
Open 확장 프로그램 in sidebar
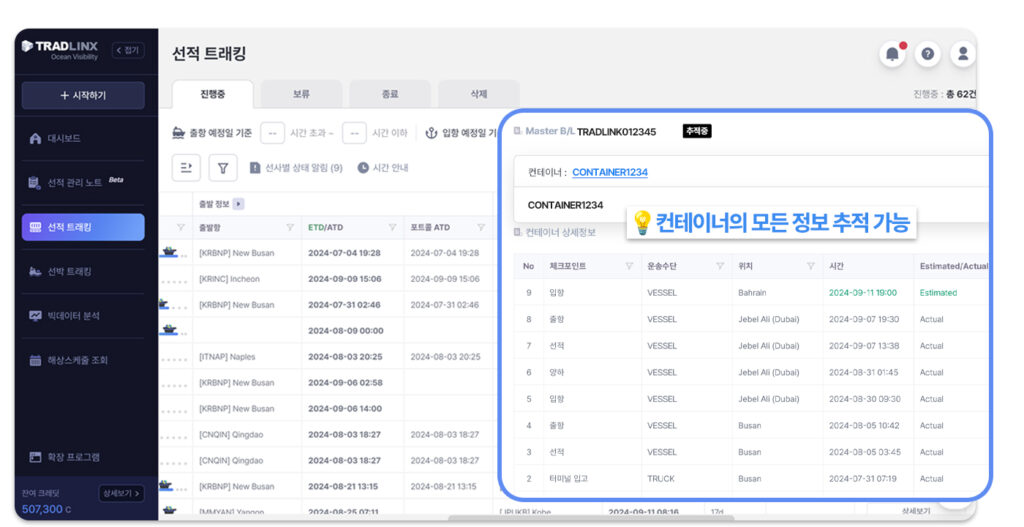[x=83, y=457]
